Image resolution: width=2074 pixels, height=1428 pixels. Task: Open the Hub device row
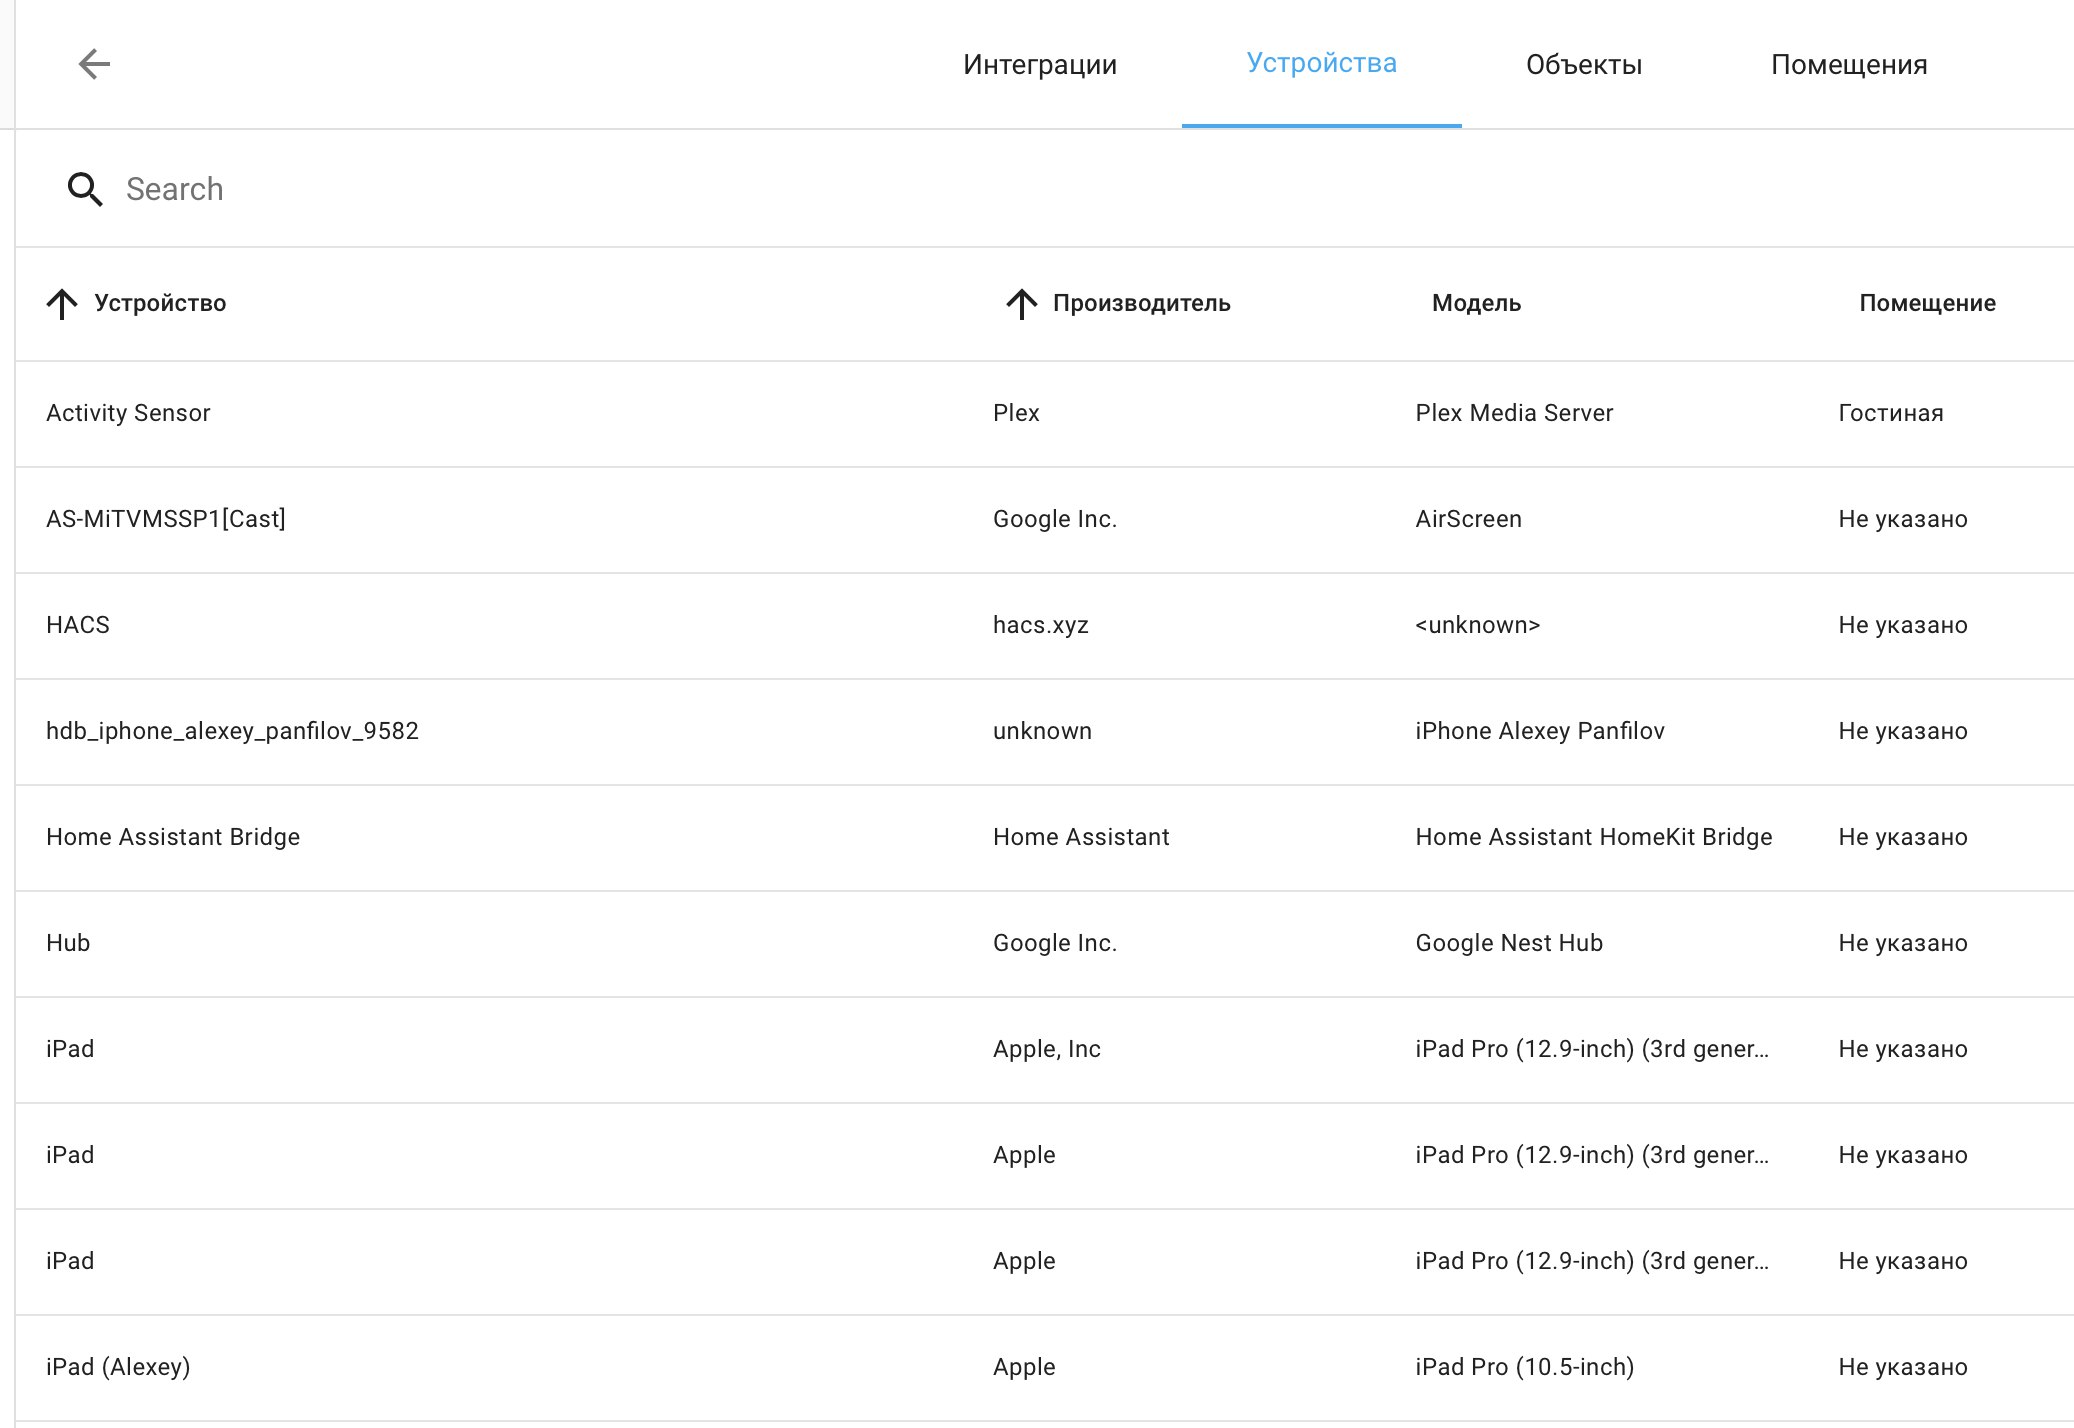pyautogui.click(x=1044, y=944)
